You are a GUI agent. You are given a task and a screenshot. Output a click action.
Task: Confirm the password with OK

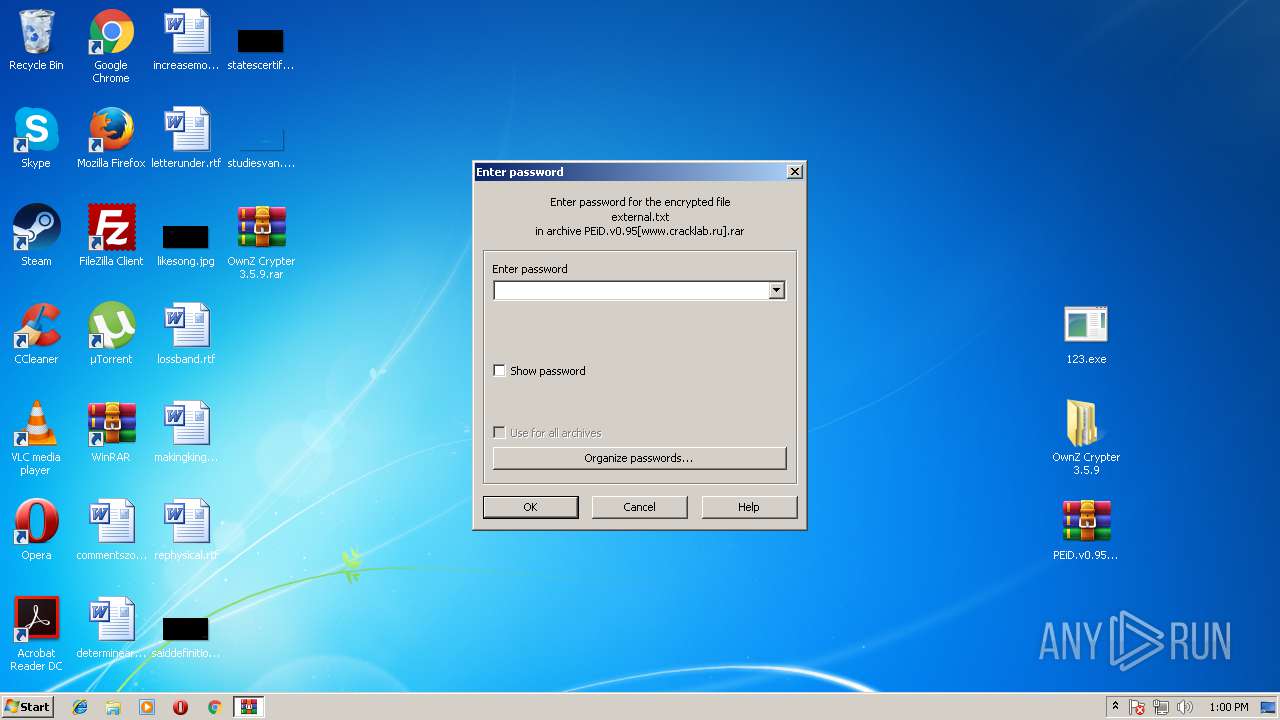(530, 507)
